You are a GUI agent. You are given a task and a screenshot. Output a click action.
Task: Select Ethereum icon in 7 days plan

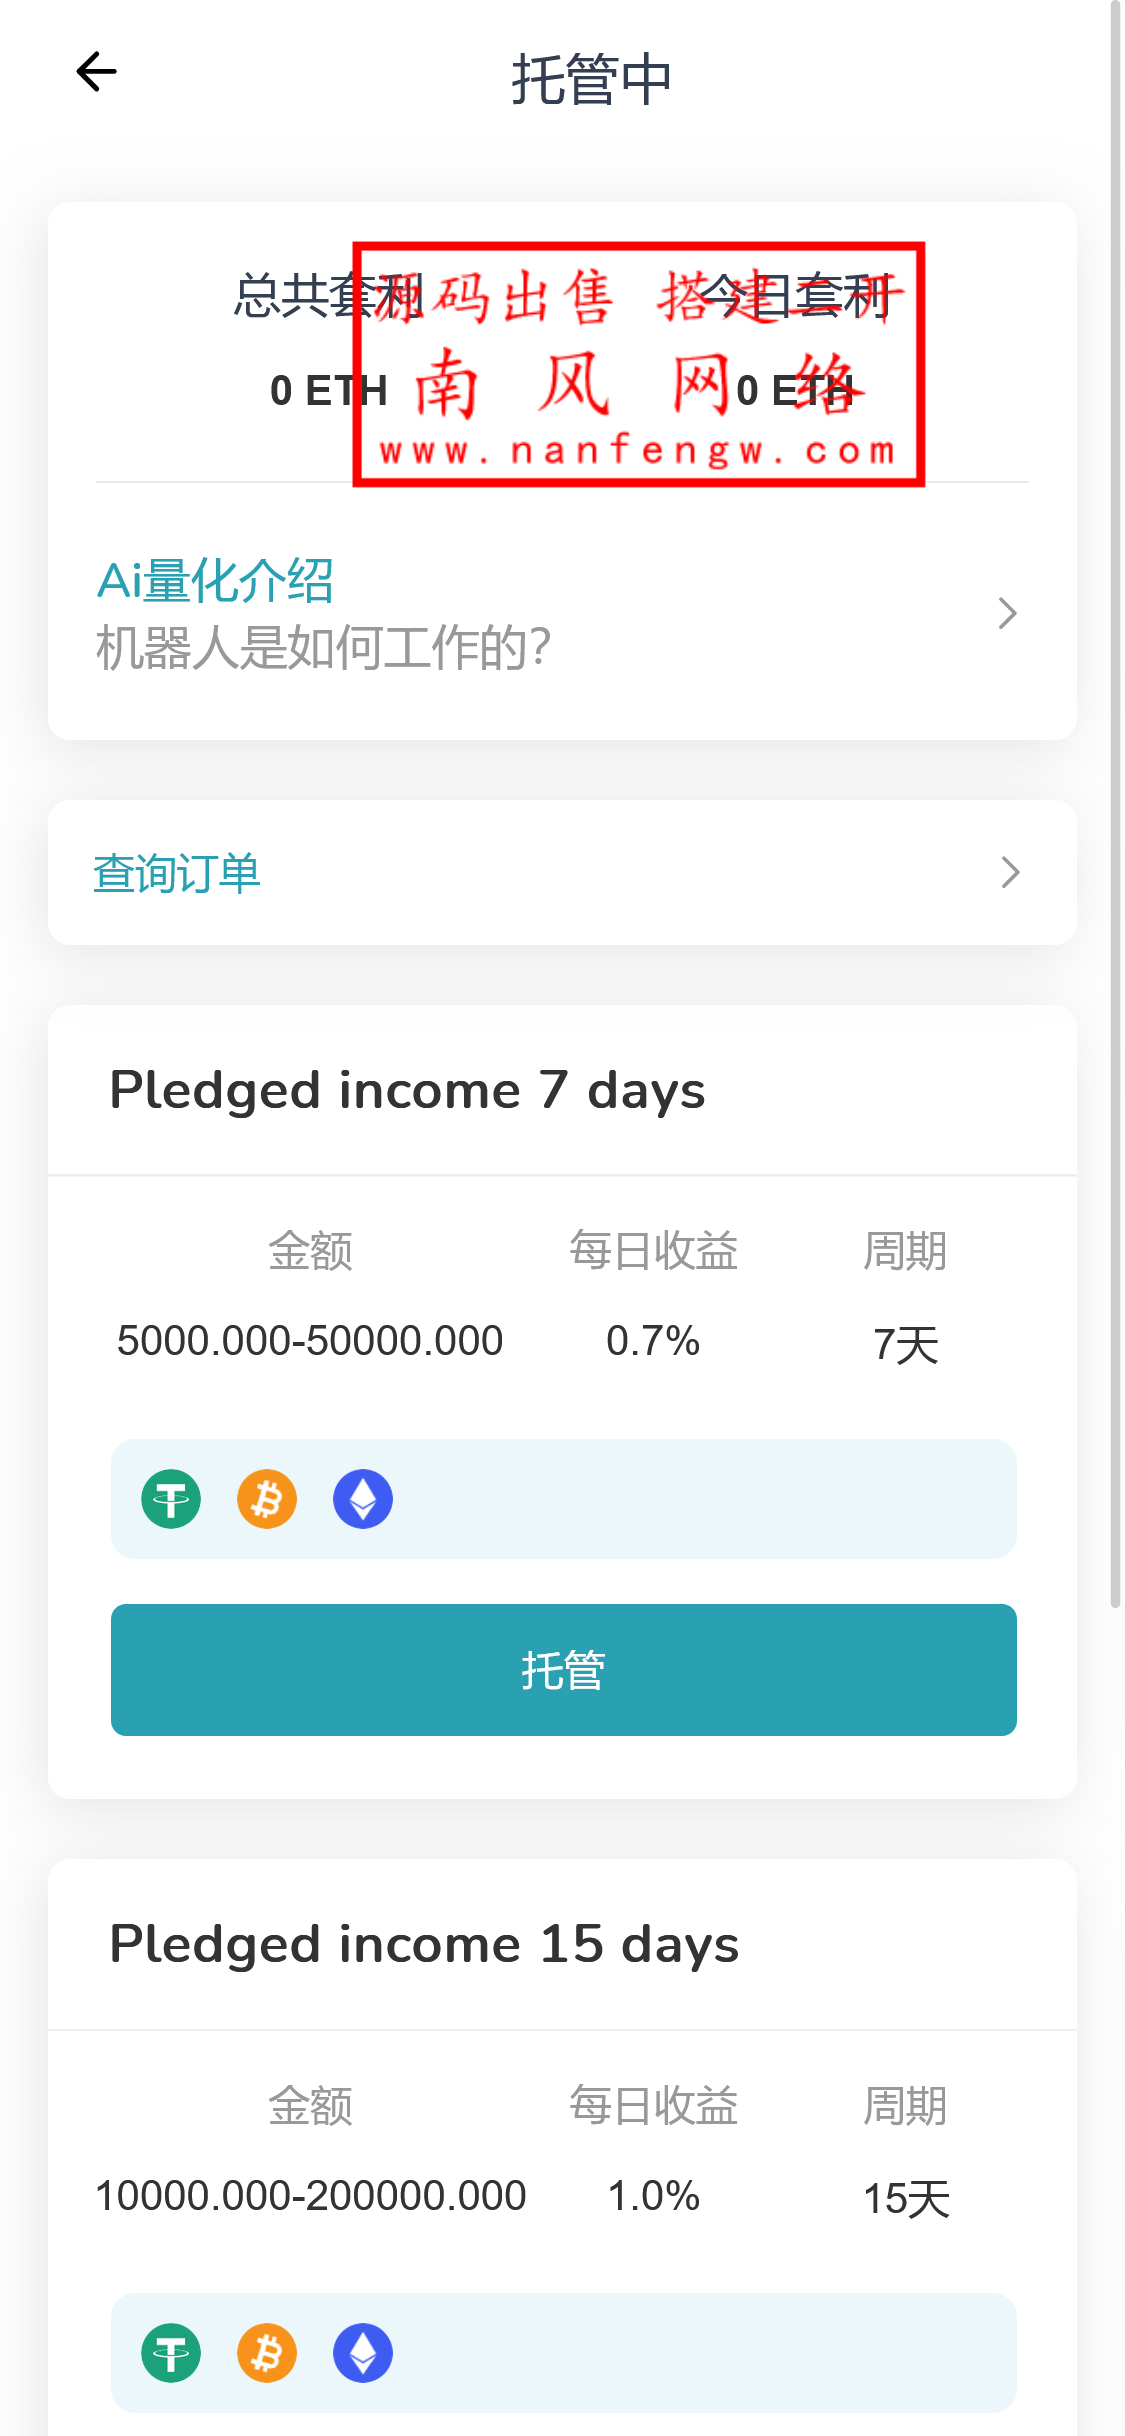point(363,1499)
